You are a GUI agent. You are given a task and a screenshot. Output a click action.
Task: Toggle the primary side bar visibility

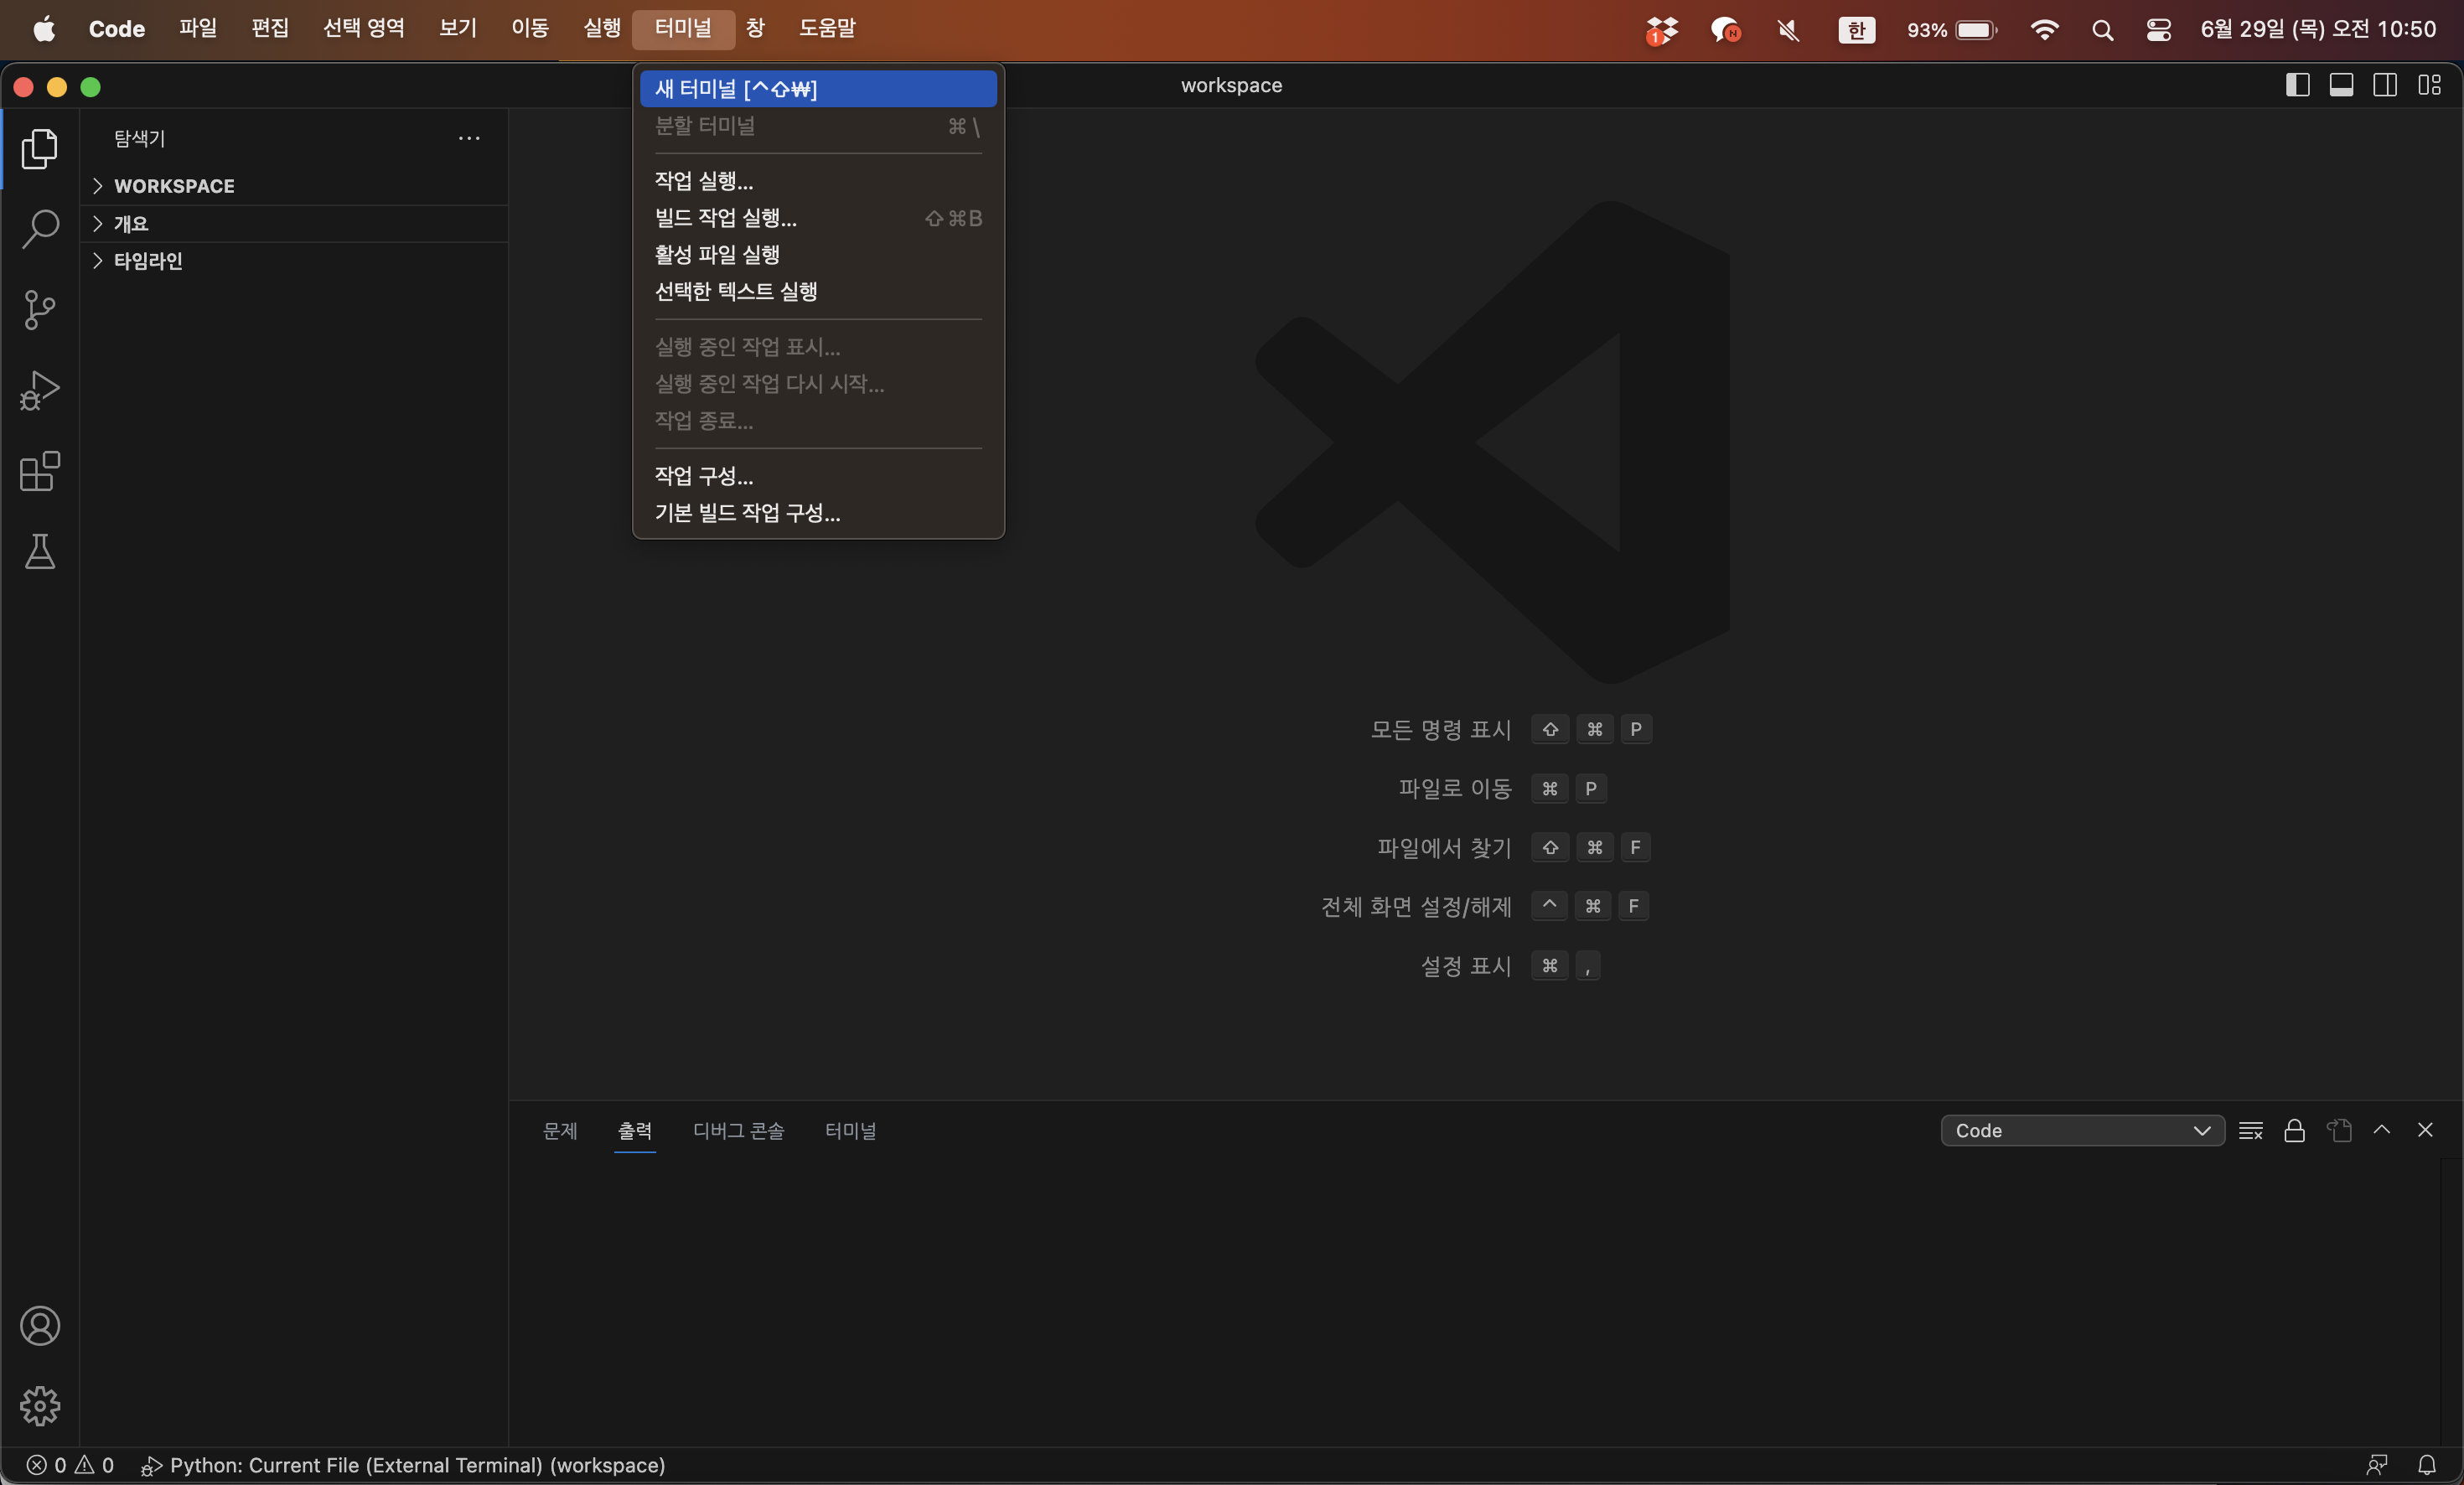click(x=2297, y=85)
